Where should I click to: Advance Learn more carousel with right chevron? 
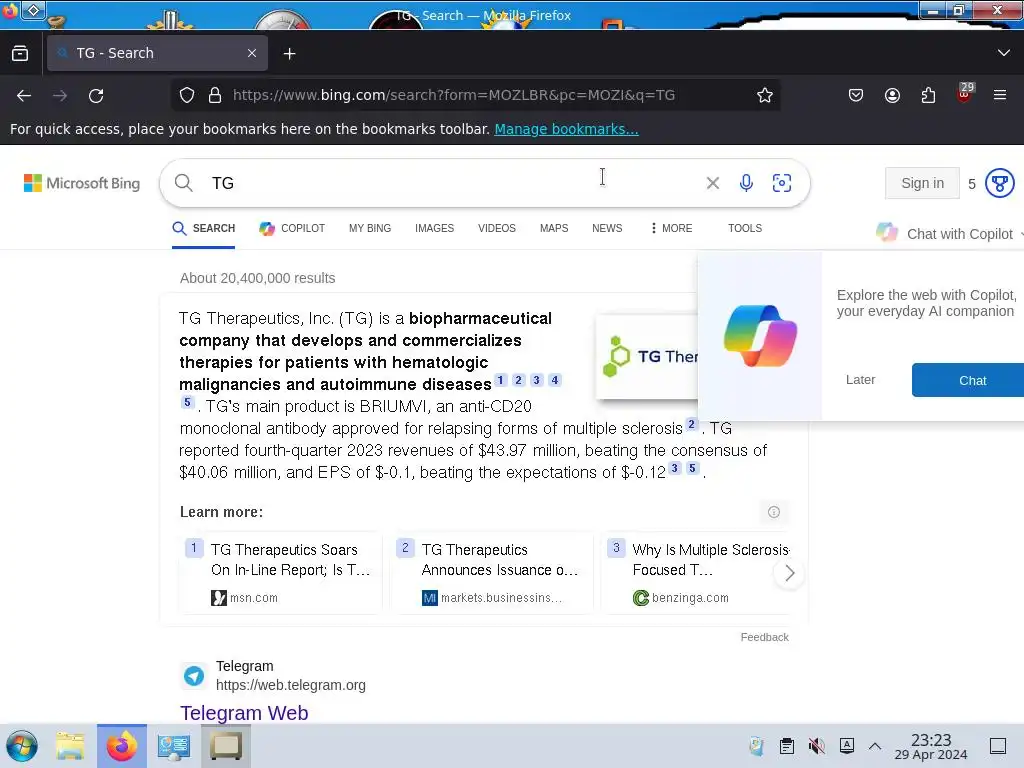[790, 573]
